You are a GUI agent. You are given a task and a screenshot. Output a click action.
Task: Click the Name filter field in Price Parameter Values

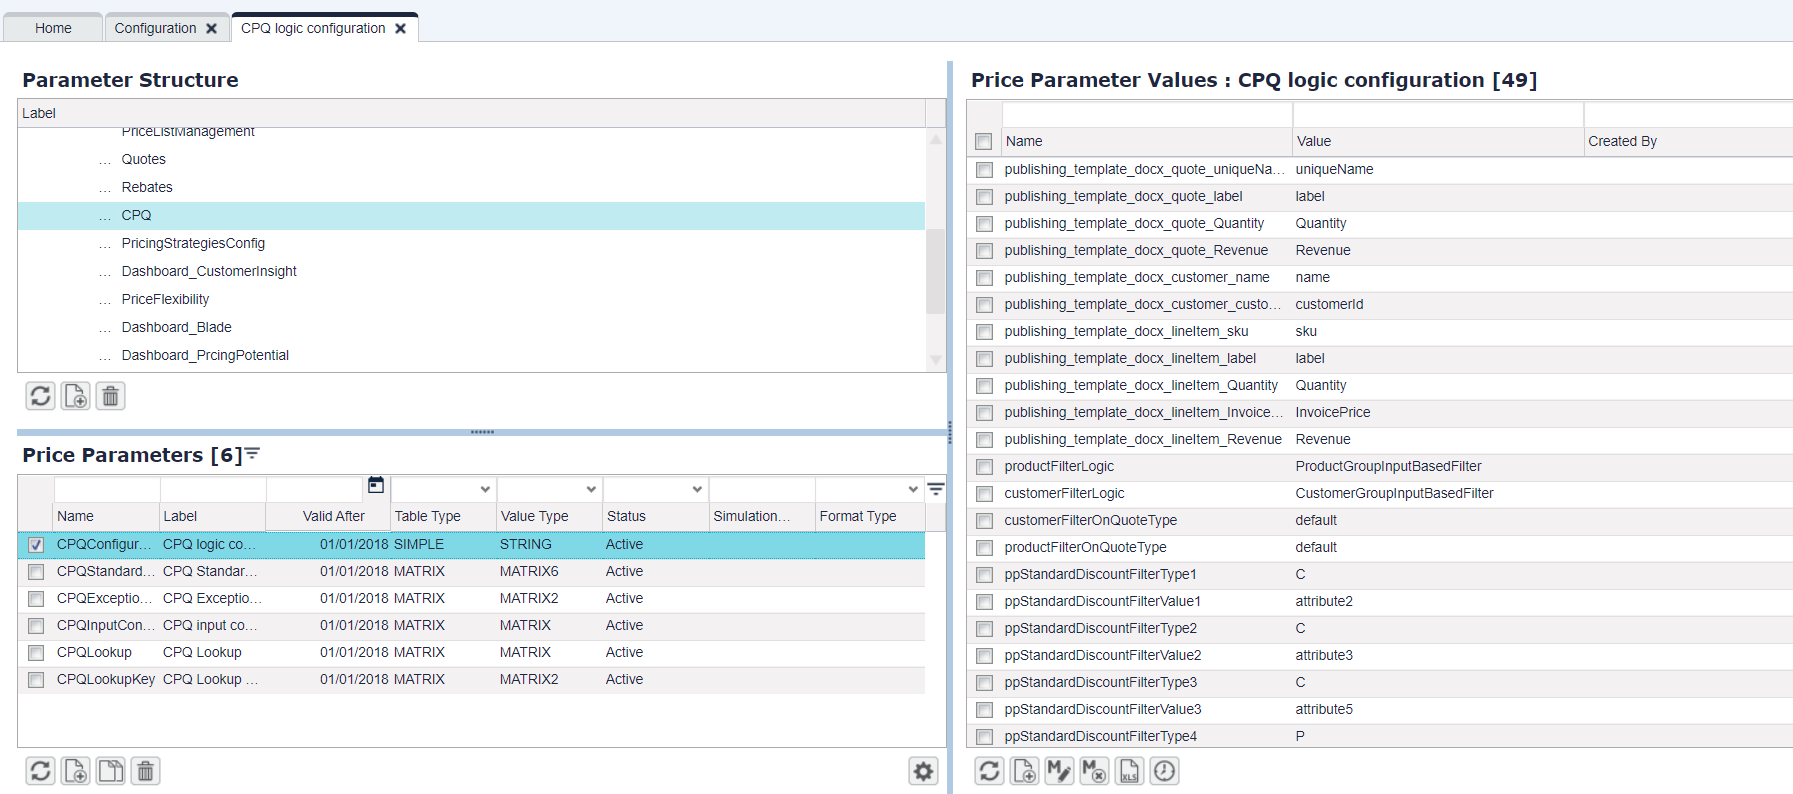[x=1146, y=114]
